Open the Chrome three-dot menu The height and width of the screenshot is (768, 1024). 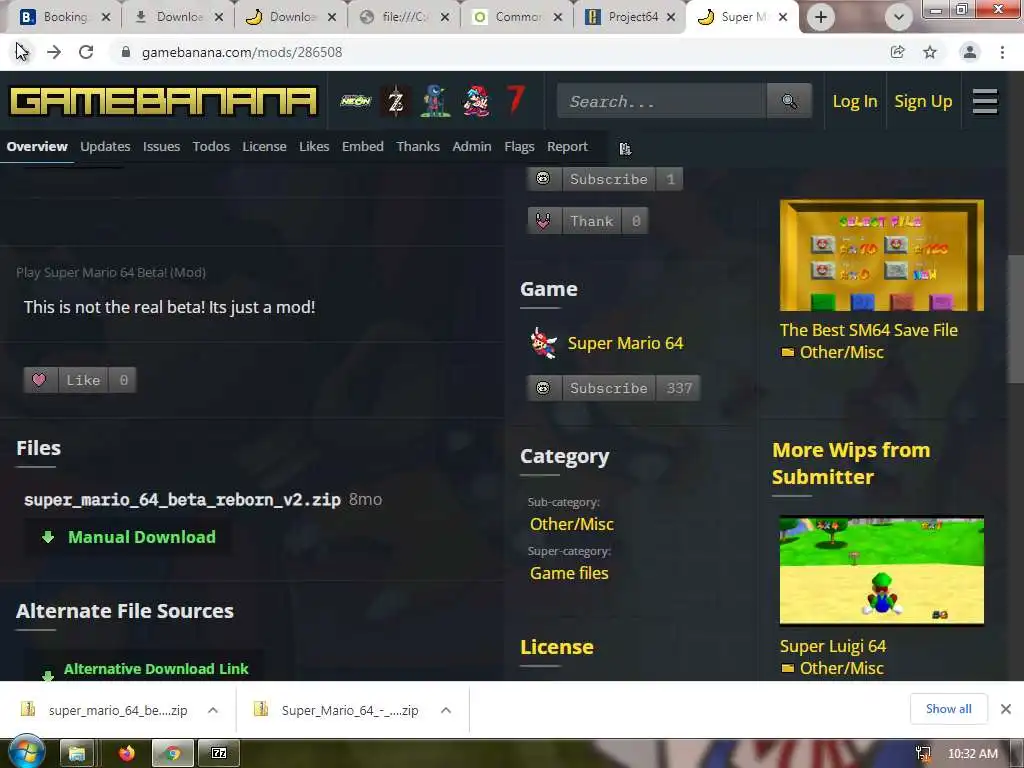tap(1002, 52)
